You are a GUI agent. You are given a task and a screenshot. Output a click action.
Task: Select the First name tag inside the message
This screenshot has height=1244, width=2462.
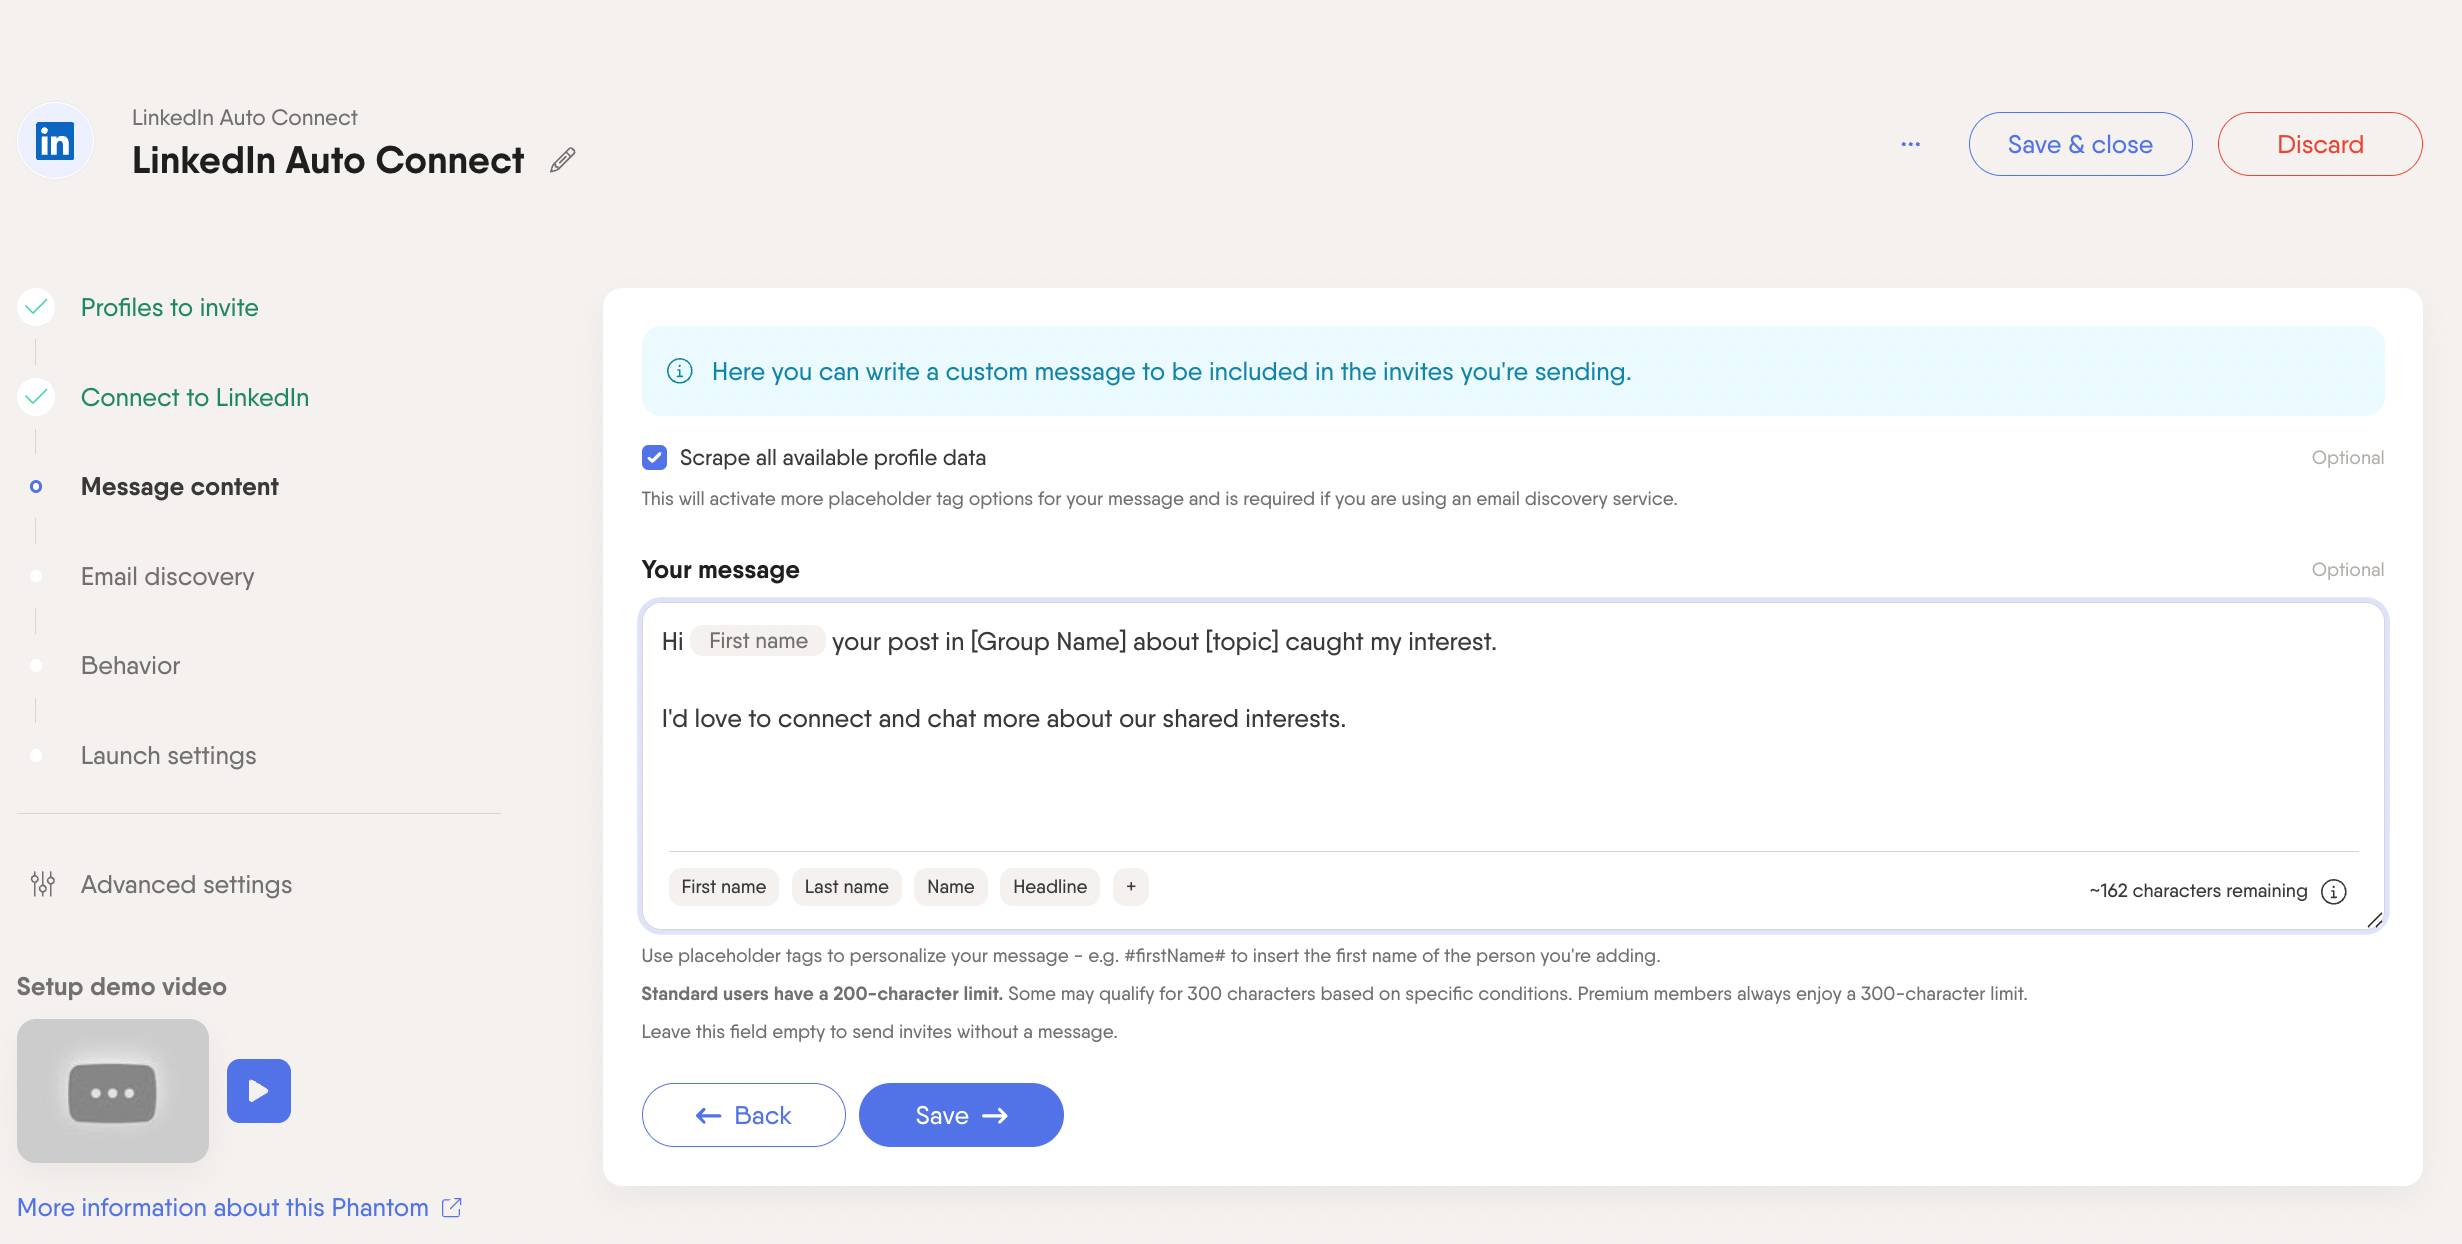point(758,641)
